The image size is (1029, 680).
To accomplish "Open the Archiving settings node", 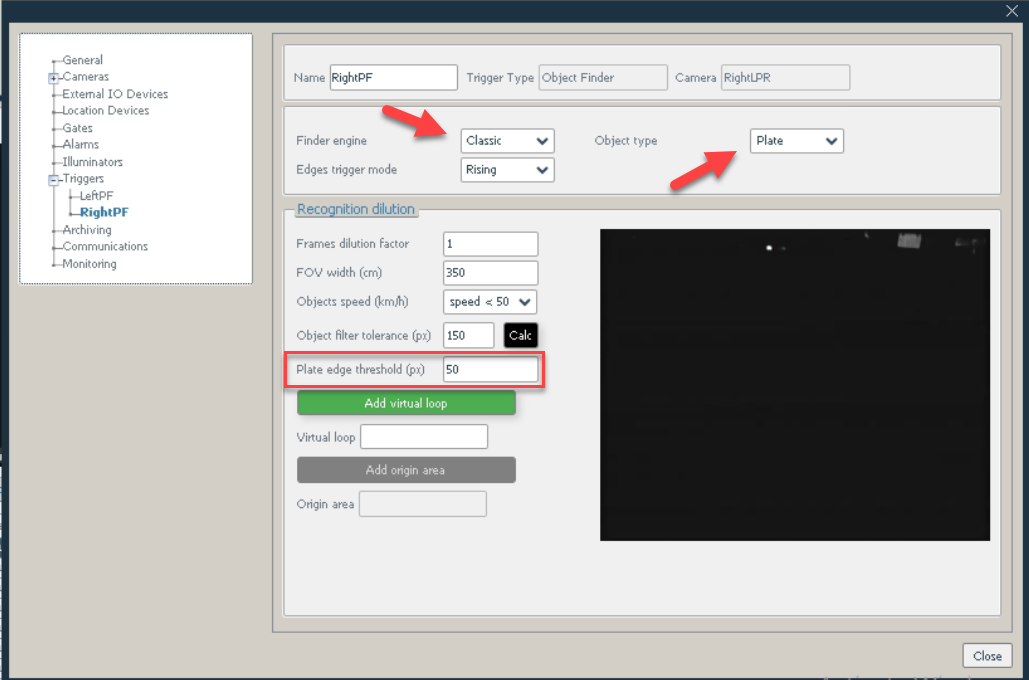I will 85,229.
